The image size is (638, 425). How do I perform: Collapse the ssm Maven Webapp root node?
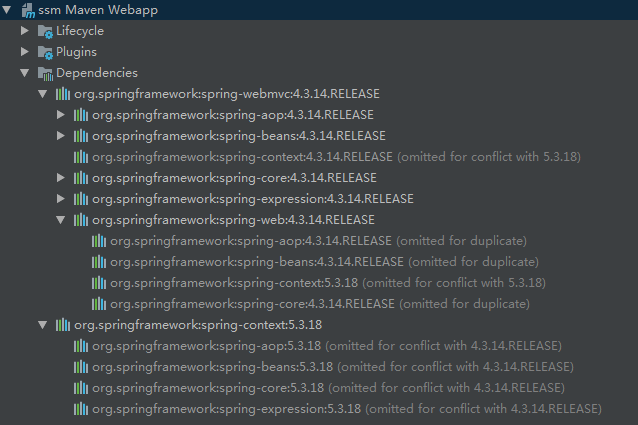tap(8, 10)
